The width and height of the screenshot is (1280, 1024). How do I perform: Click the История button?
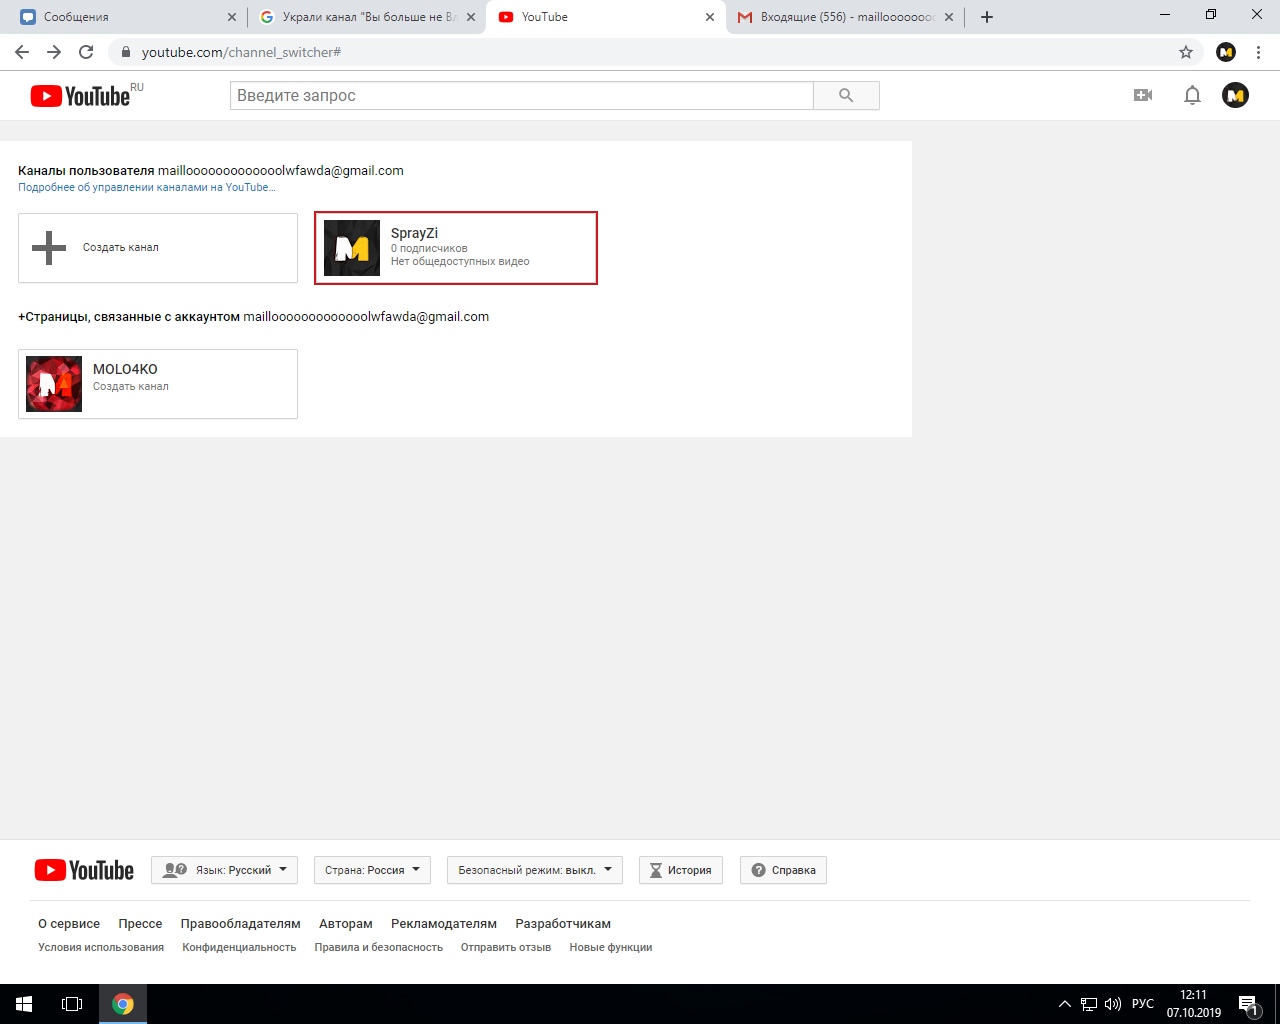click(x=681, y=870)
